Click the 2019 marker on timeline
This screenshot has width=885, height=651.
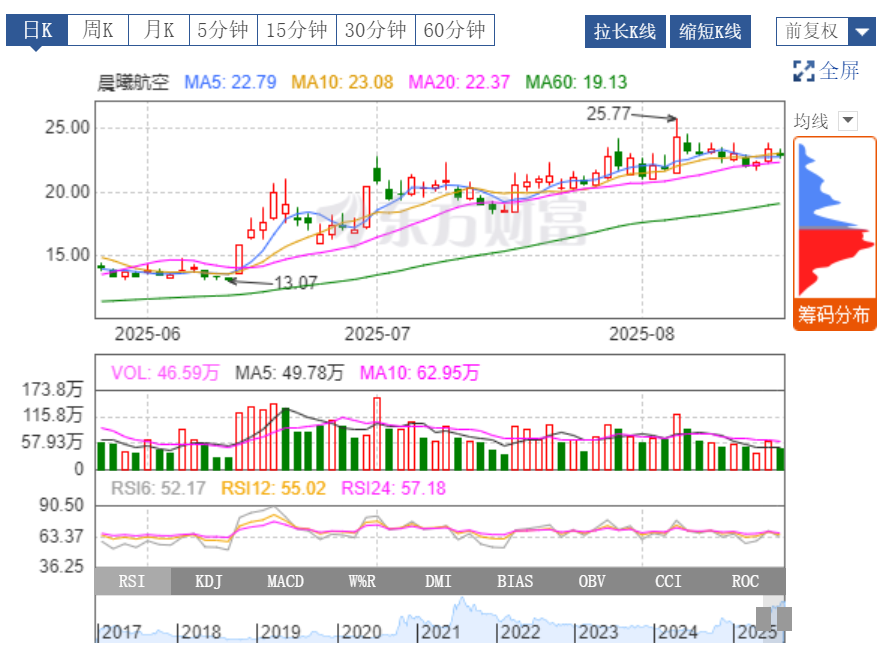281,632
